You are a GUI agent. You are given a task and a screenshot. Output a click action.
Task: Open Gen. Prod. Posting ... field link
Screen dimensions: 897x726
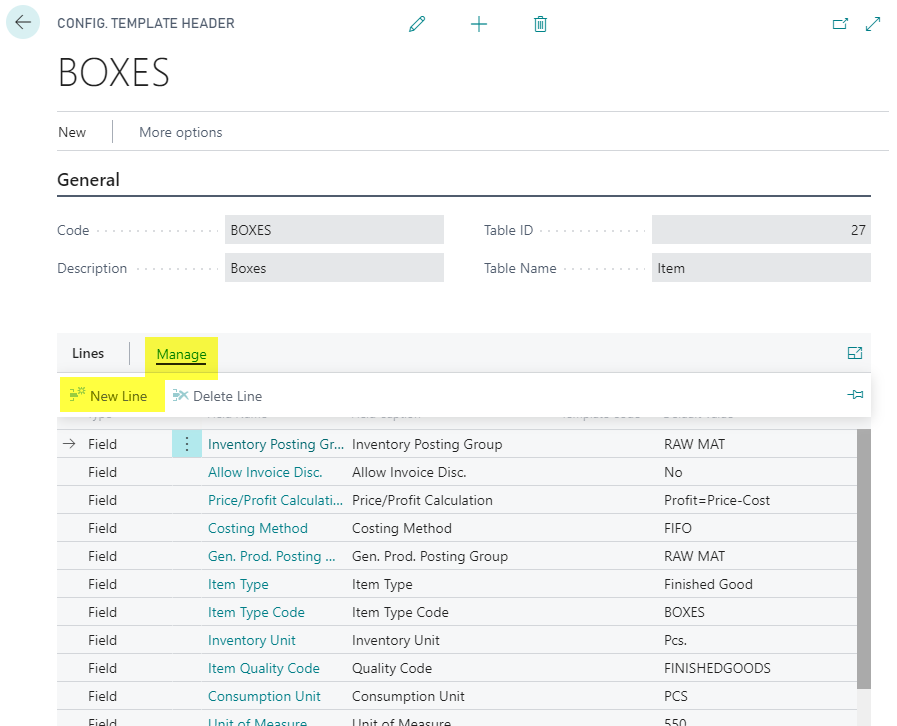[271, 557]
